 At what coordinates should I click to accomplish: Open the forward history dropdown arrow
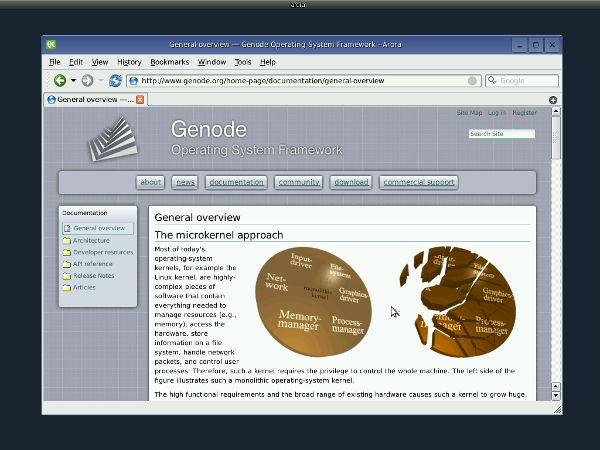(101, 81)
